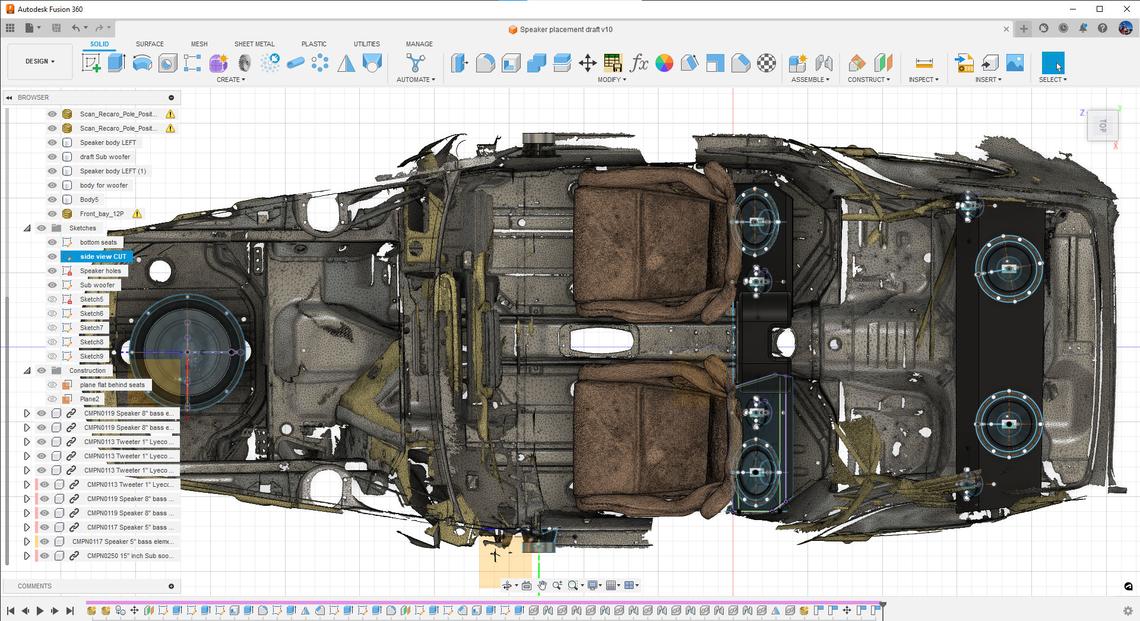Collapse the Sketches folder in browser
1140x621 pixels.
[x=27, y=229]
